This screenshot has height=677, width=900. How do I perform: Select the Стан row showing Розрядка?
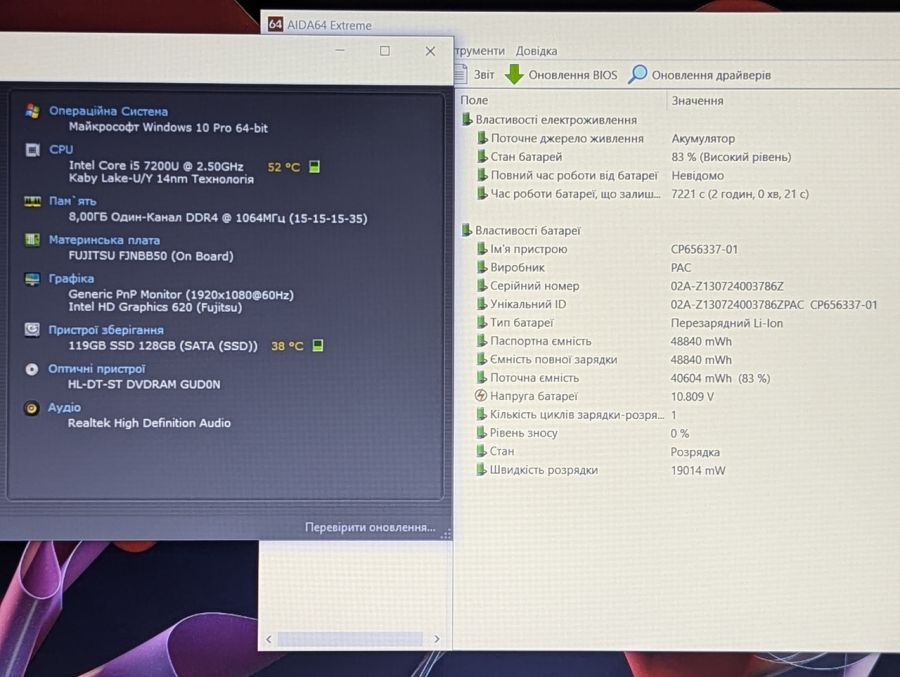598,451
